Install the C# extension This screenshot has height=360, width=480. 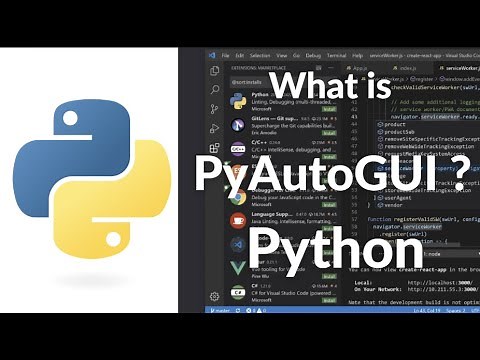click(329, 300)
